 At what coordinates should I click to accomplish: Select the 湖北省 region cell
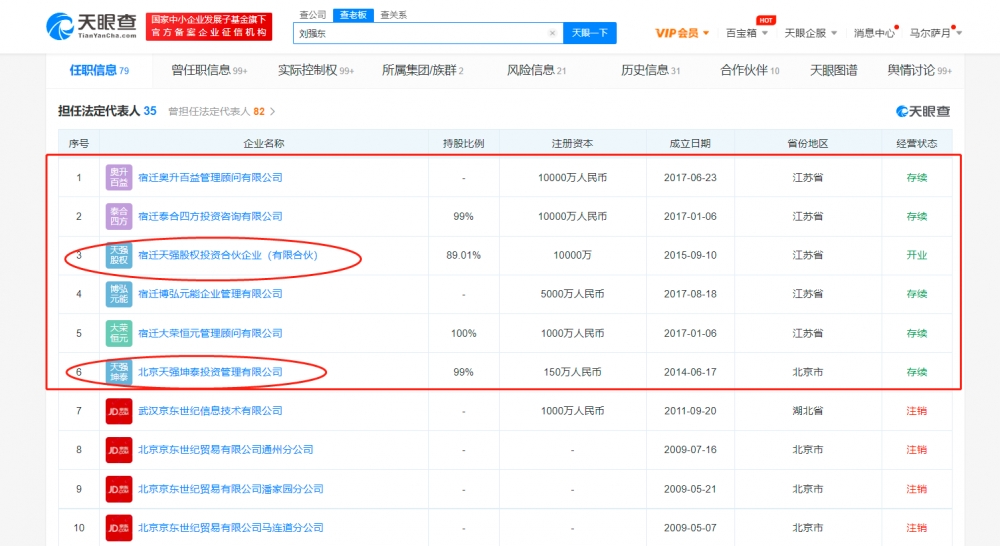807,411
